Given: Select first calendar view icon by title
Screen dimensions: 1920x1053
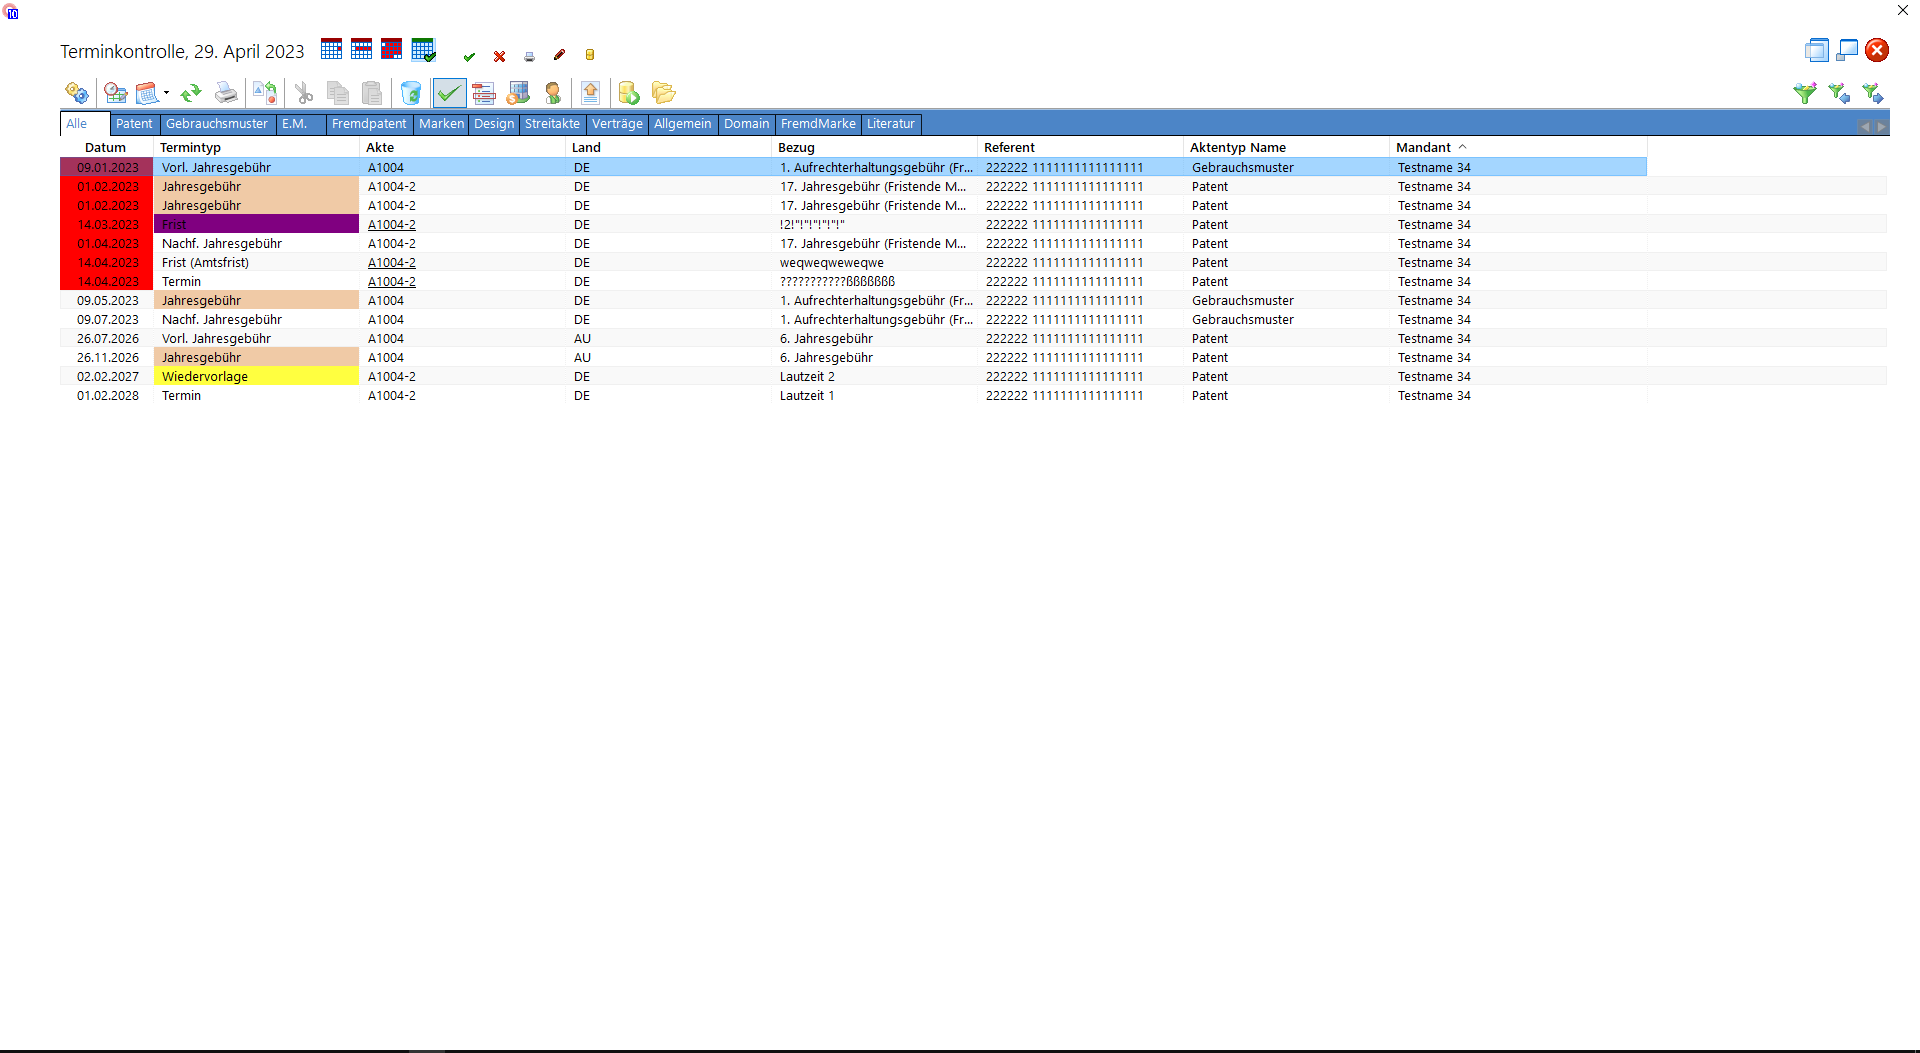Looking at the screenshot, I should 332,49.
